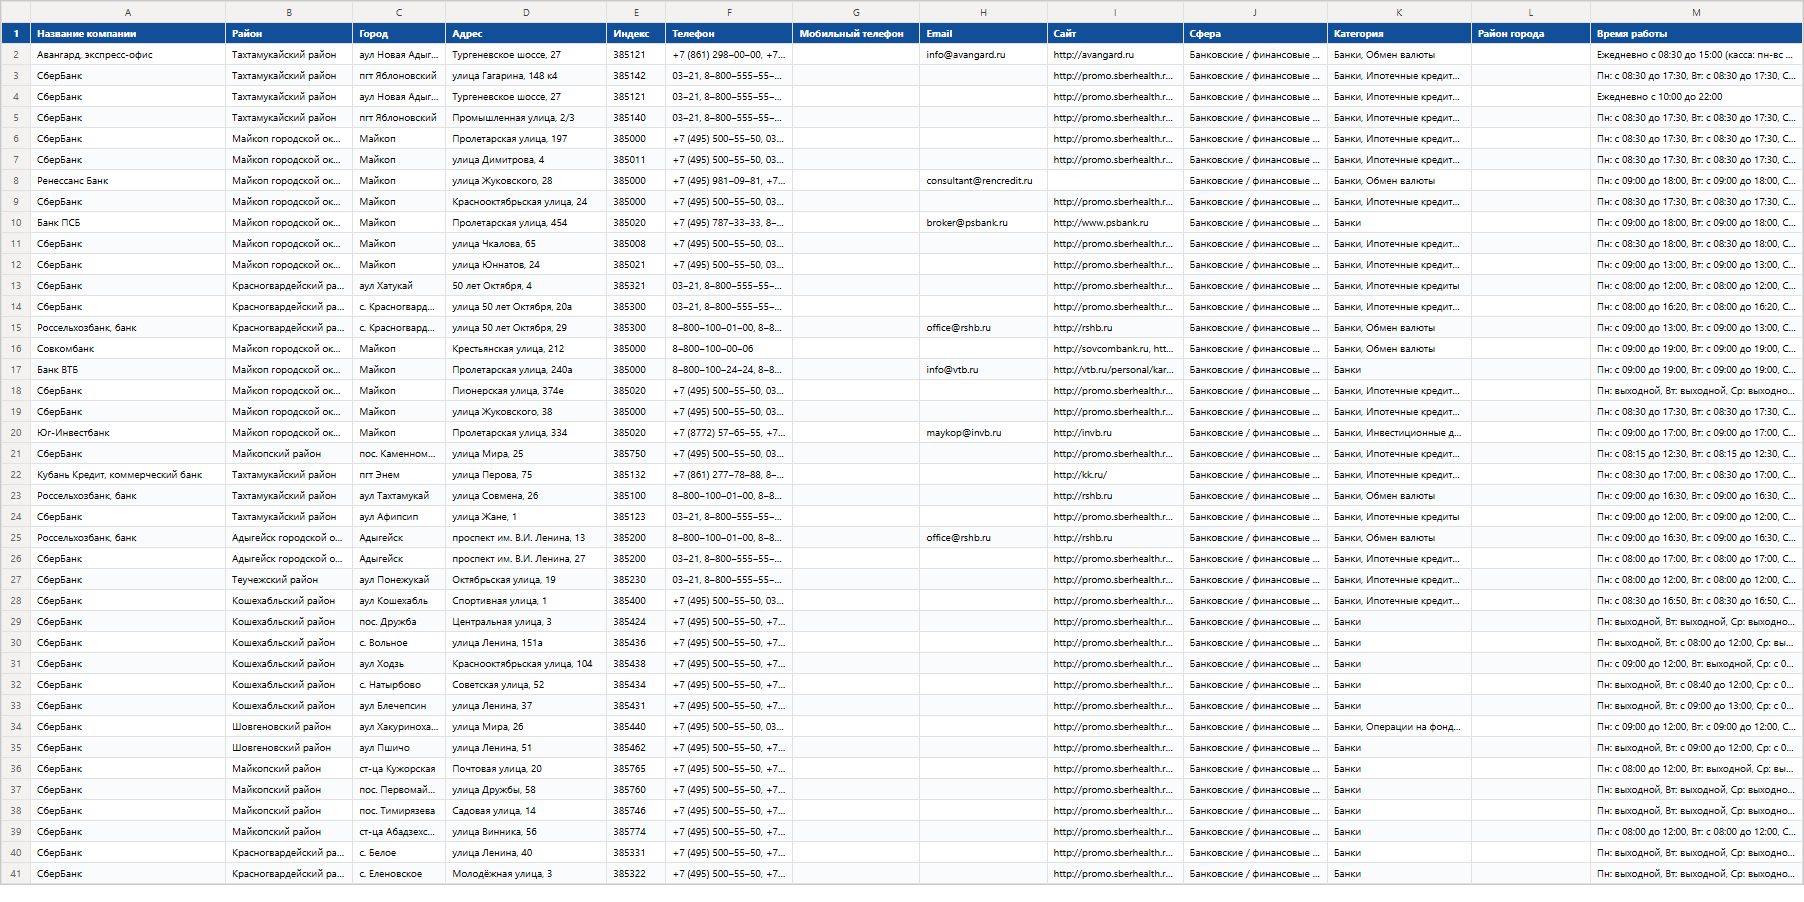
Task: Click the http://sovcombank.ru site cell
Action: click(1115, 349)
